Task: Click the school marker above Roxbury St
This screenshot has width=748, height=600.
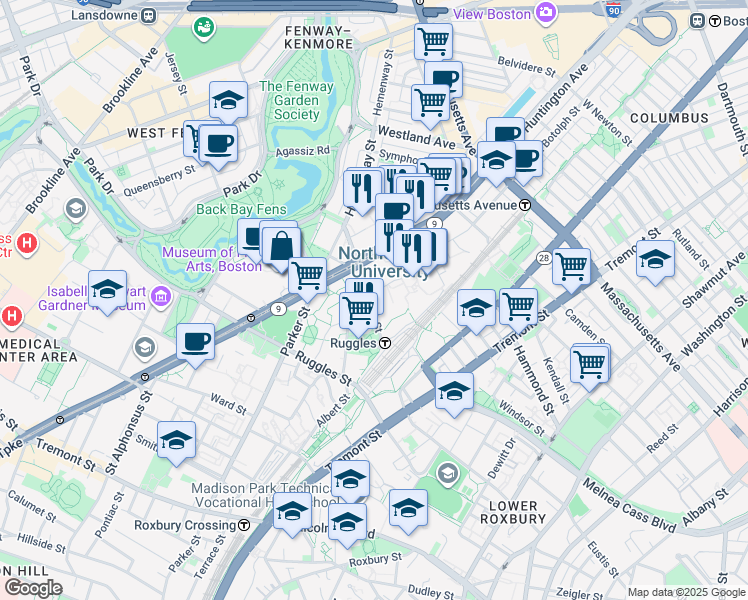Action: pos(348,523)
